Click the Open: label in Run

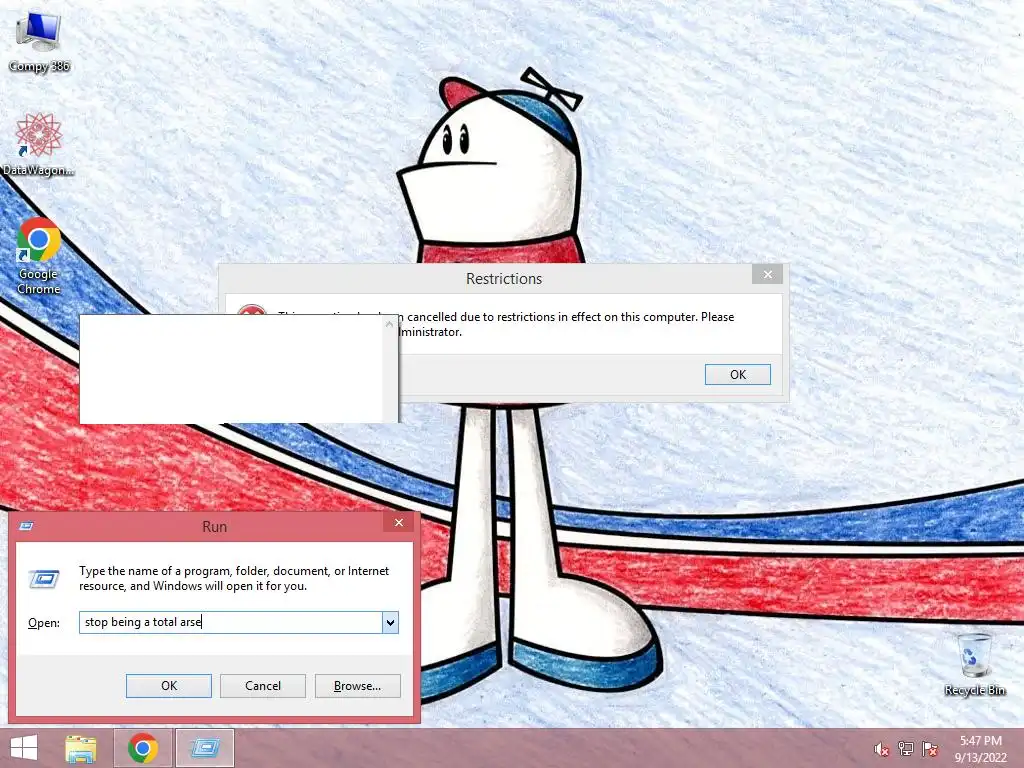pyautogui.click(x=44, y=623)
